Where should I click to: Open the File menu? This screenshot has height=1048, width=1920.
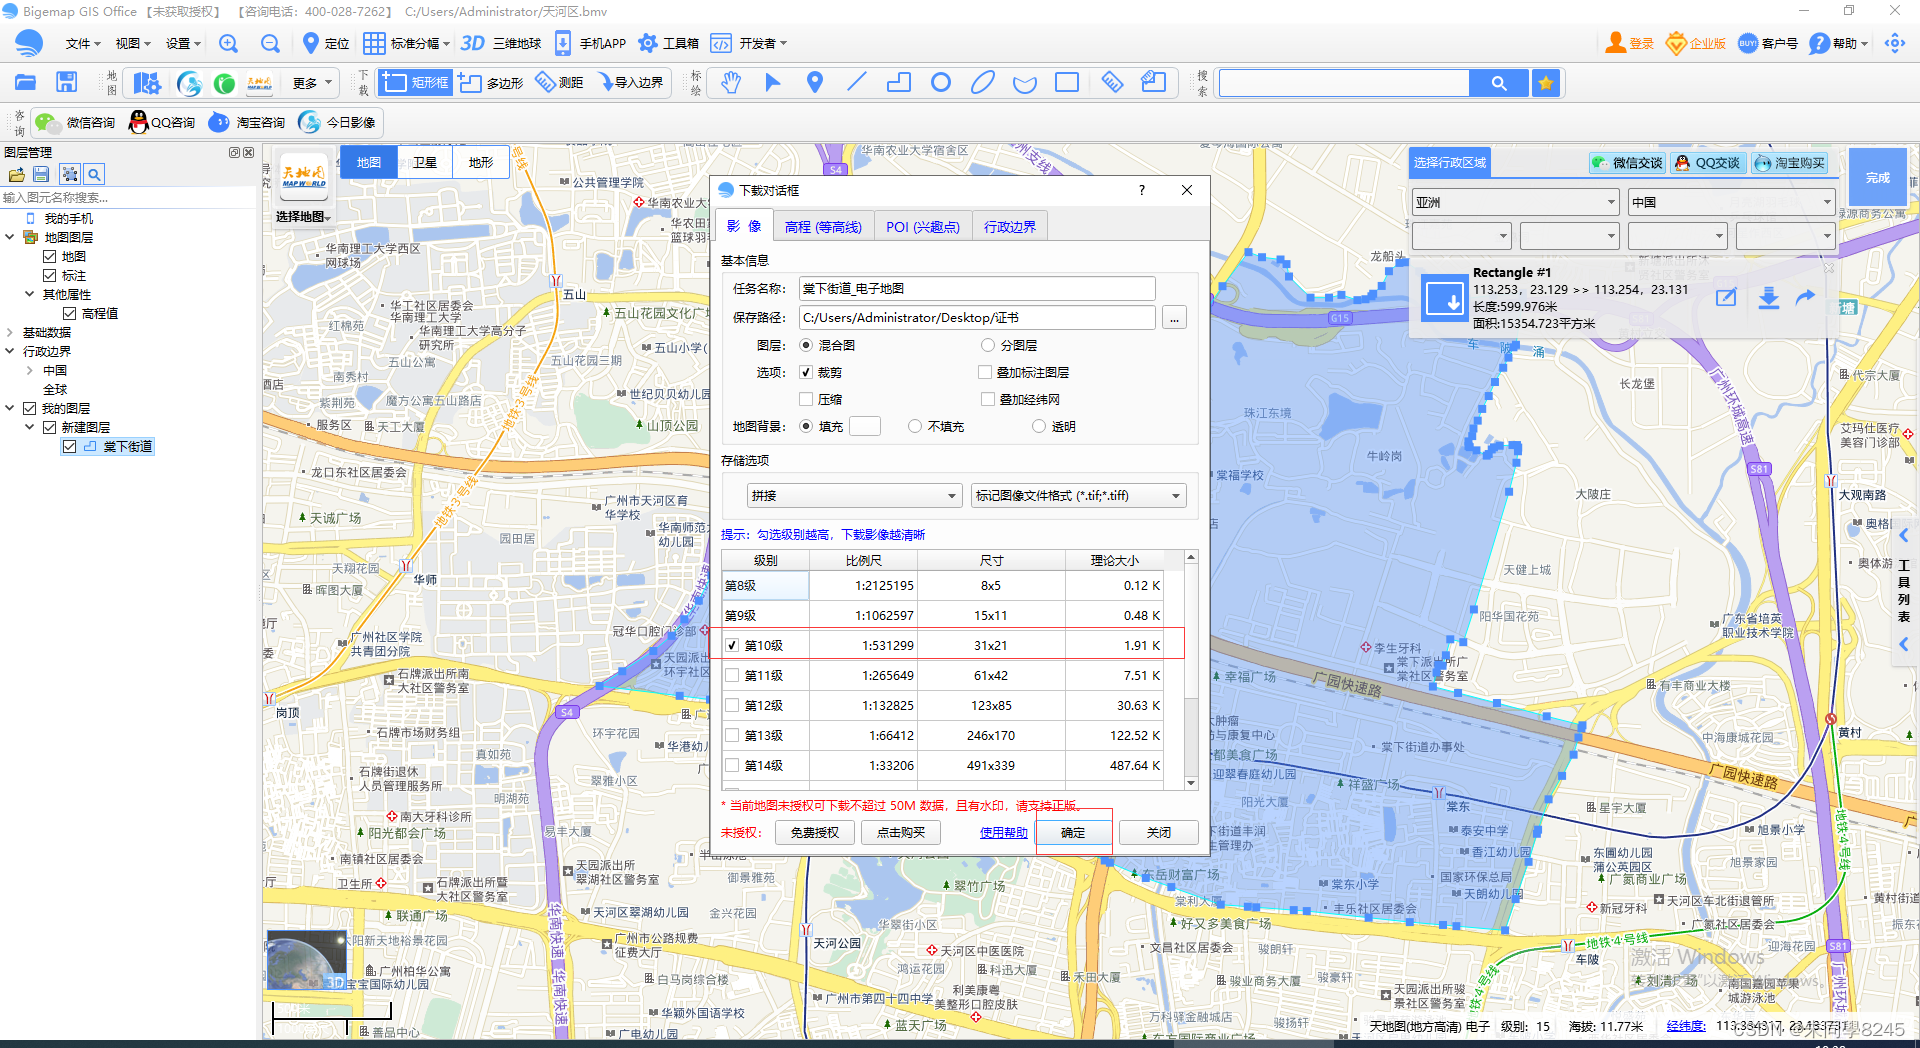[x=83, y=43]
